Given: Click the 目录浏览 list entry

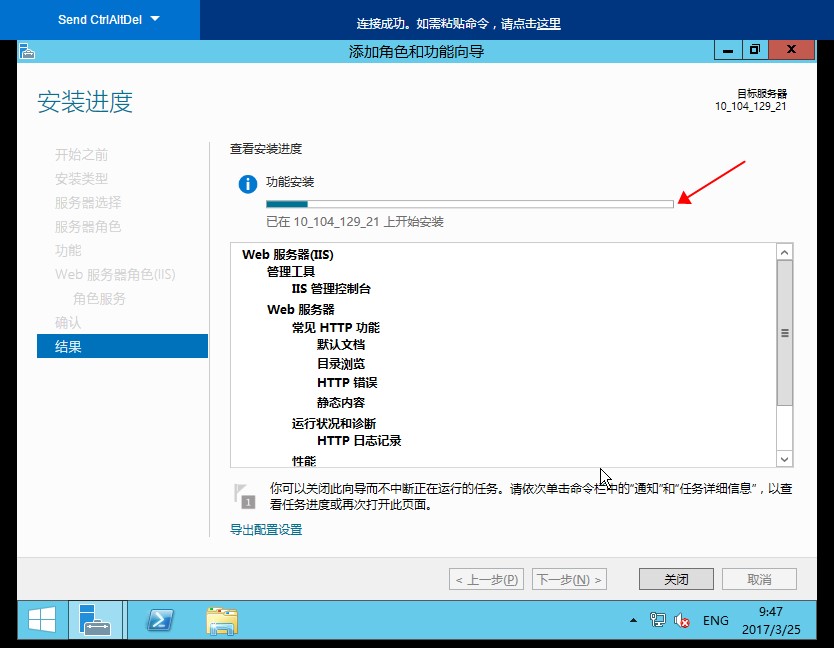Looking at the screenshot, I should coord(341,364).
